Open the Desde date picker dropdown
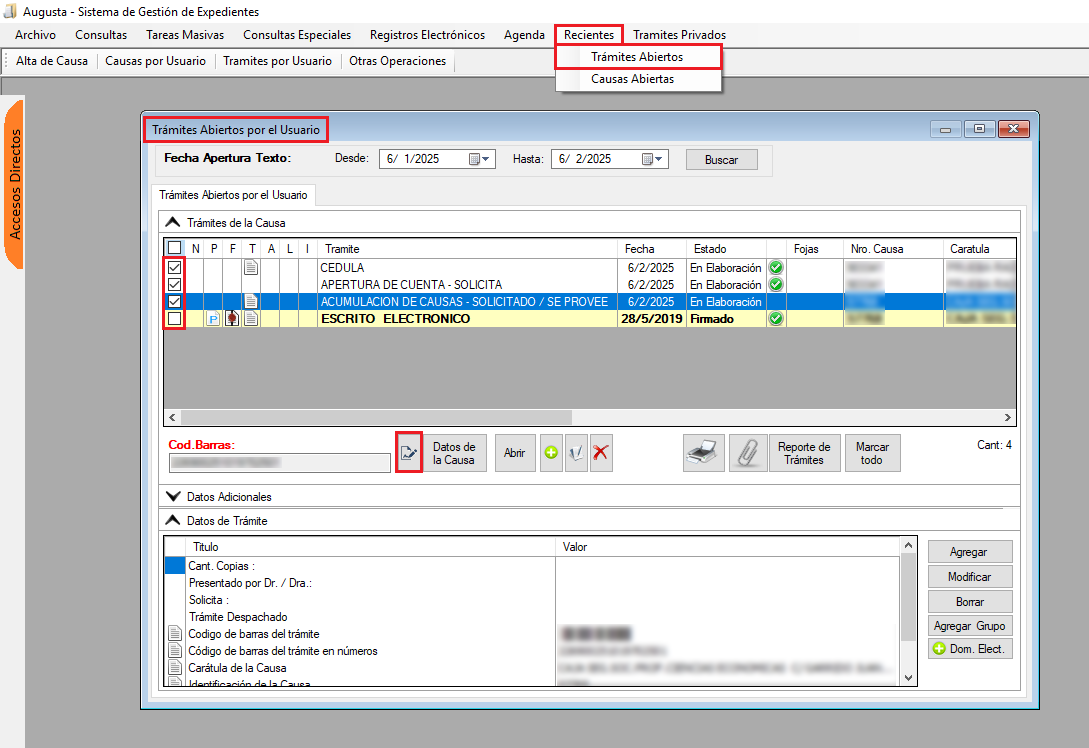Screen dimensions: 1089x748 coord(484,159)
